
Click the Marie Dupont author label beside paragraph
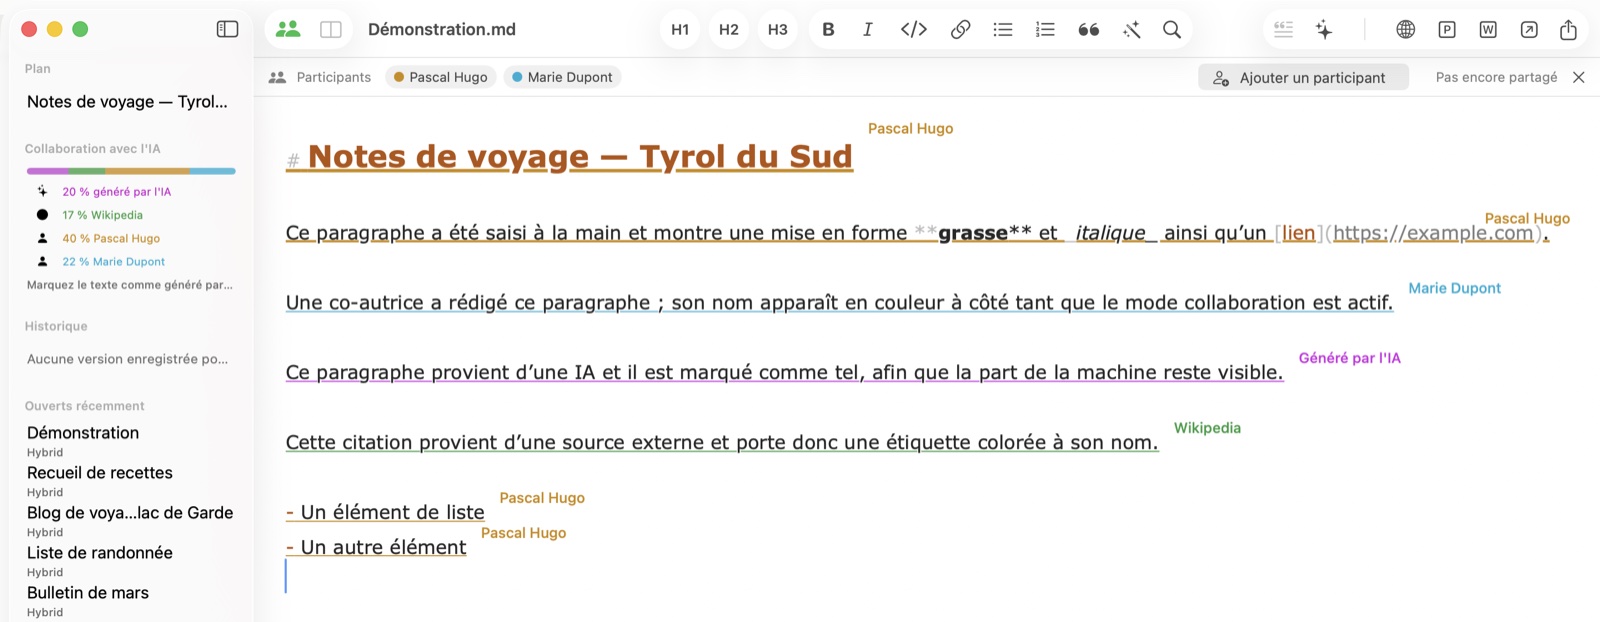[x=1455, y=288]
